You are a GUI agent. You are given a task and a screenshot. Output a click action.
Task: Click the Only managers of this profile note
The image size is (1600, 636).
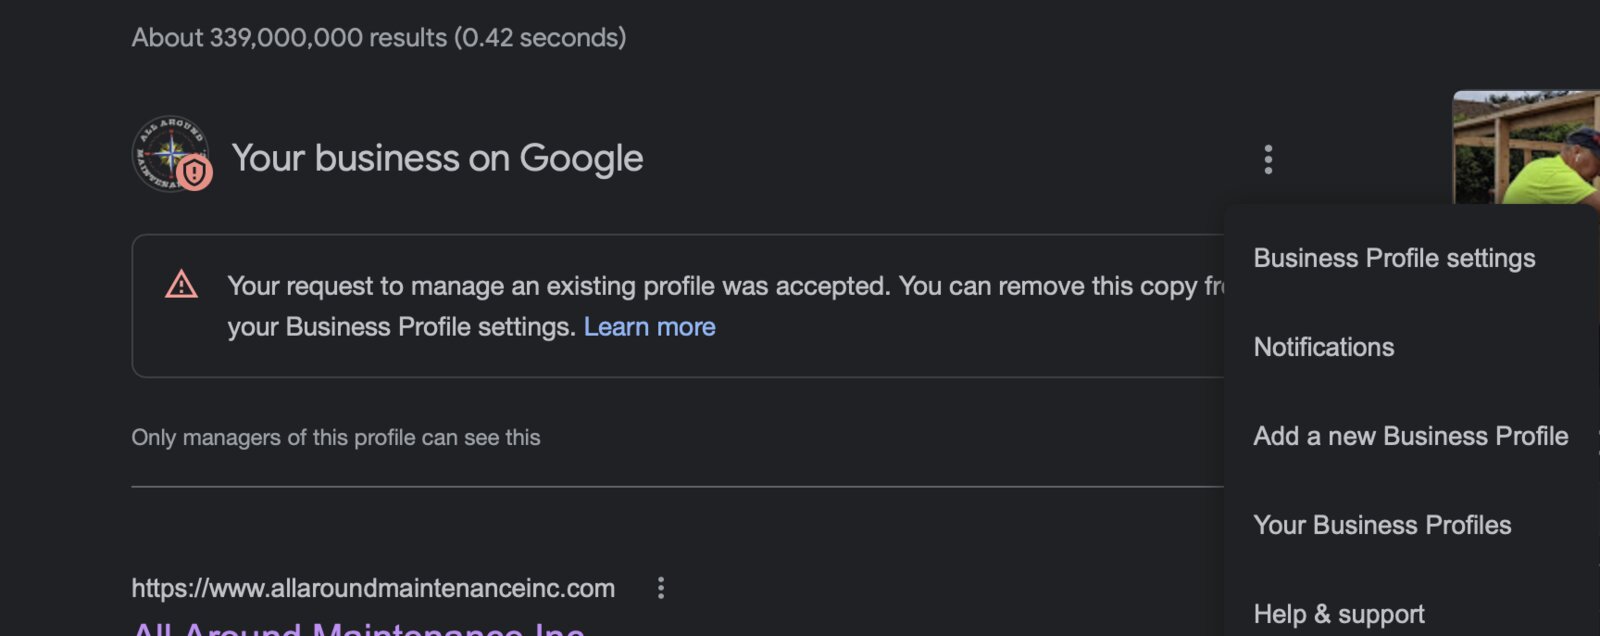336,437
